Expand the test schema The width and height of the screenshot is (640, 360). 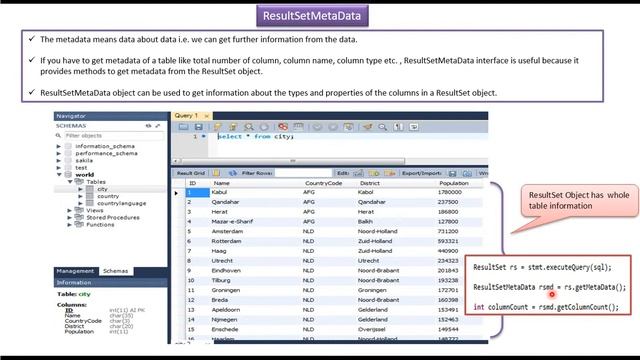58,168
